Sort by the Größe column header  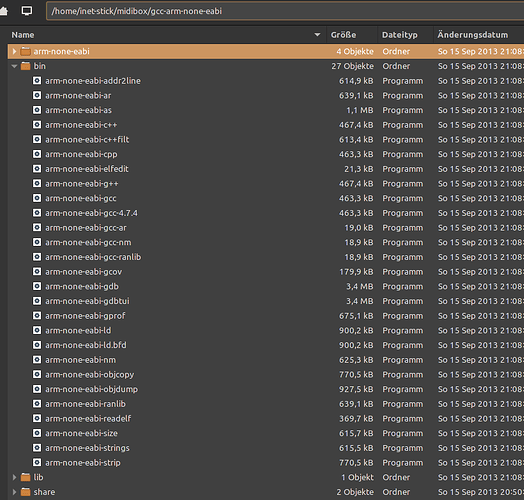tap(343, 35)
